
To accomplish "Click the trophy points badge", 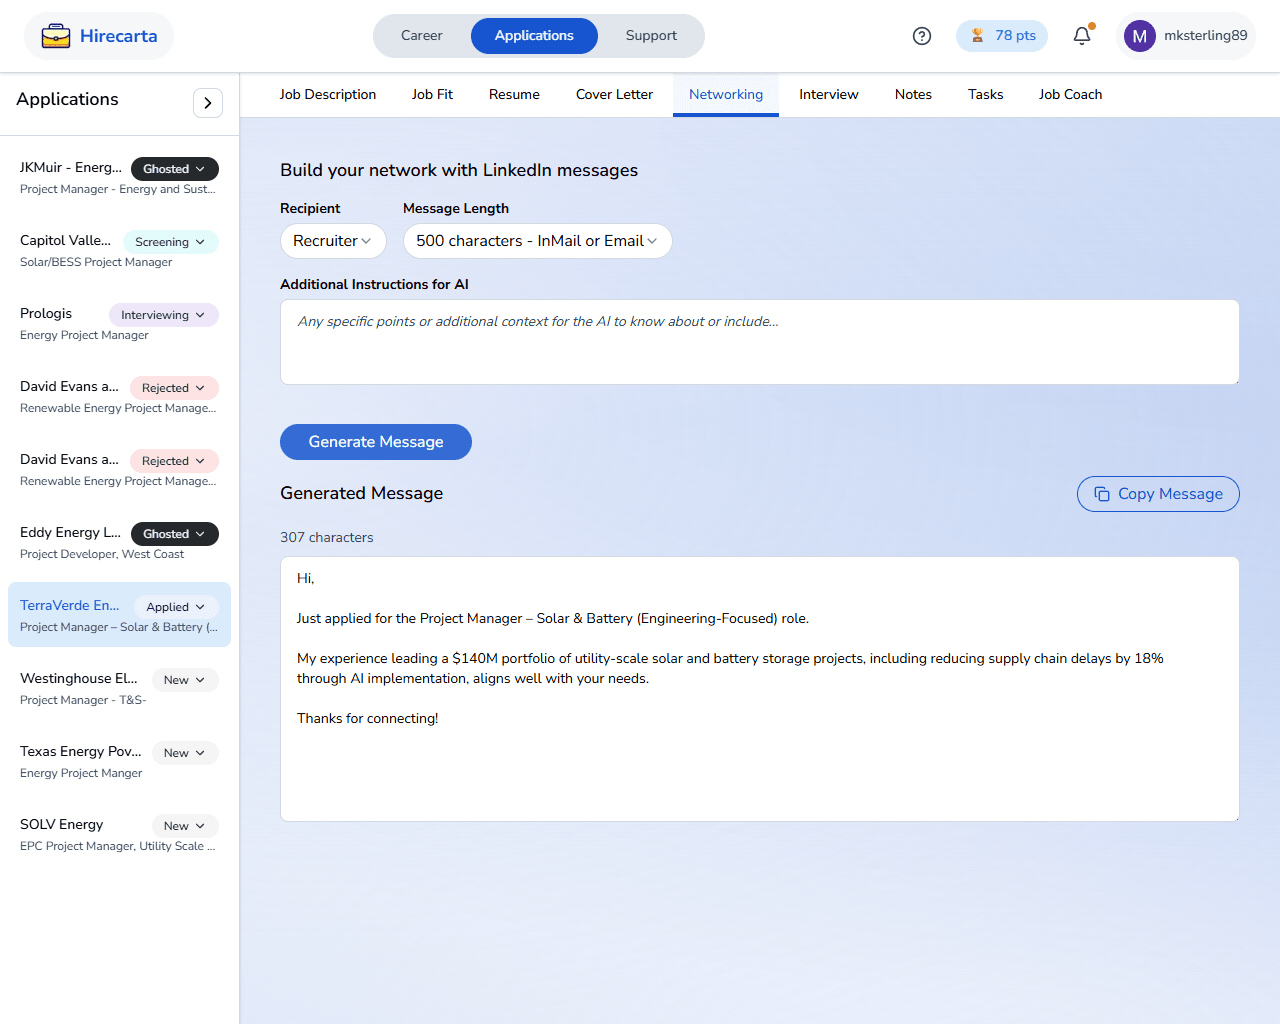I will pos(1002,36).
